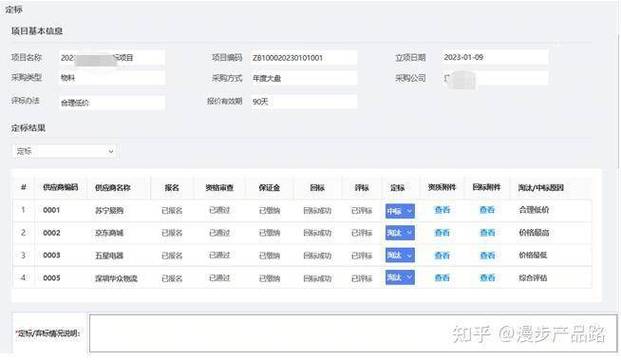Click supplier name 五星电器
The height and width of the screenshot is (361, 621).
pyautogui.click(x=109, y=256)
